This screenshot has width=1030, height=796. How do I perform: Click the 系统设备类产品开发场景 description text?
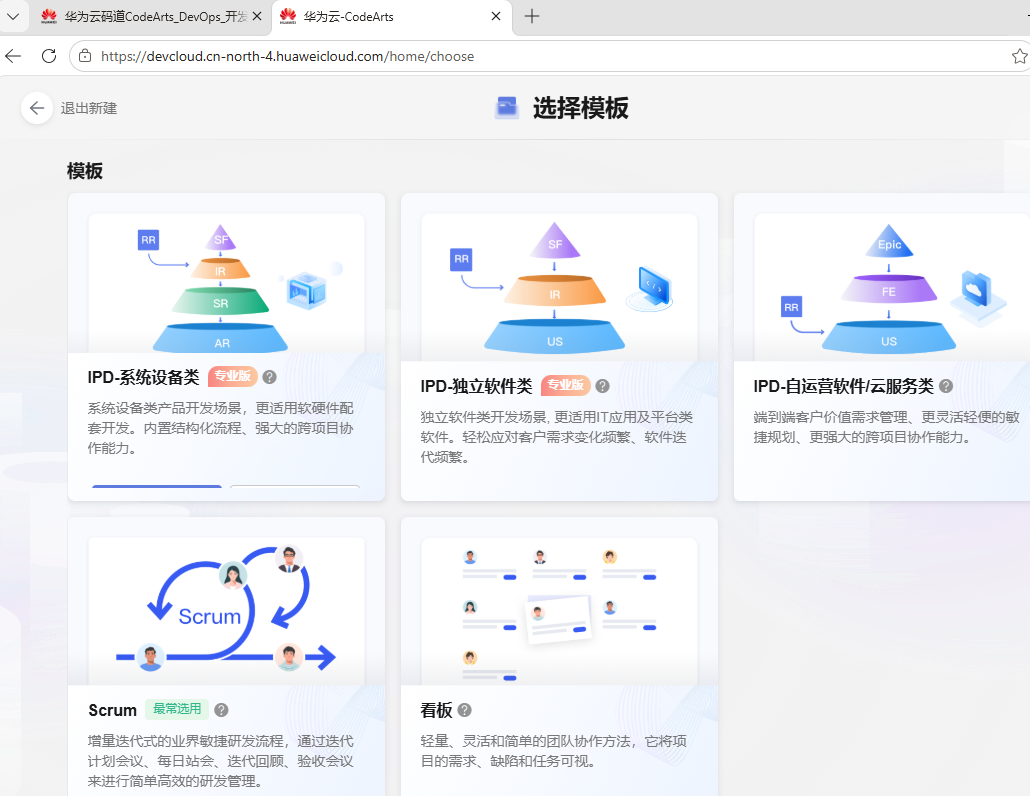pos(221,428)
